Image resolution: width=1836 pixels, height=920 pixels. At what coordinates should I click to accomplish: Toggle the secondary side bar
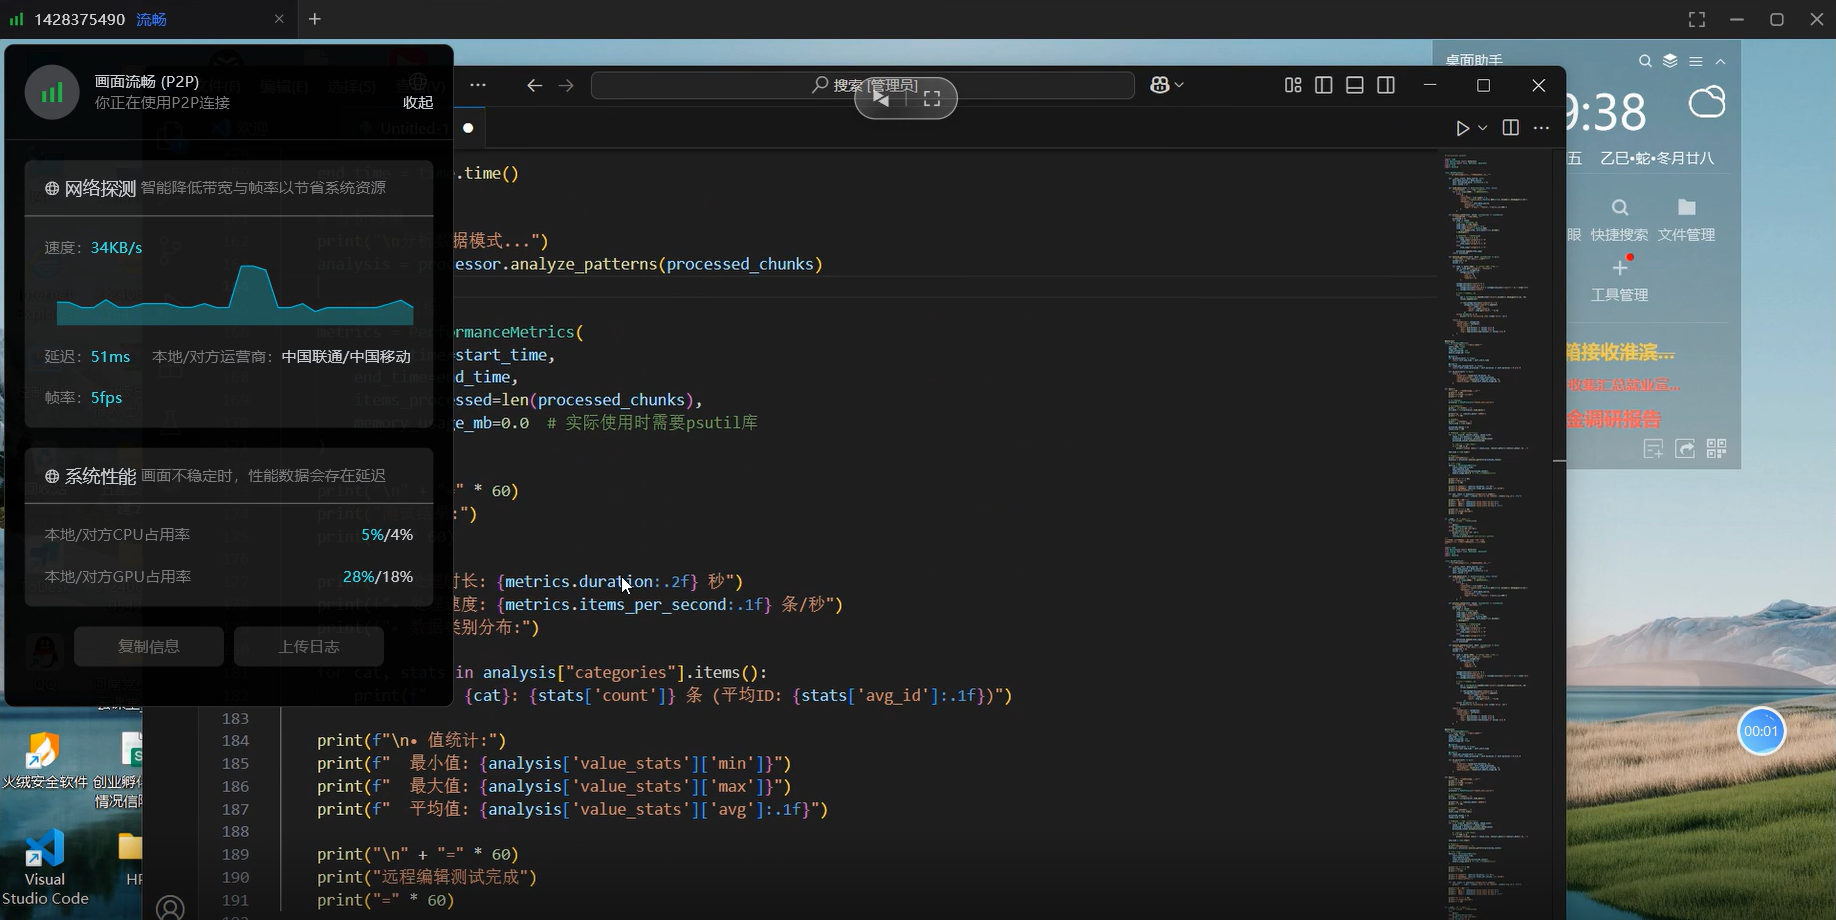pyautogui.click(x=1386, y=85)
